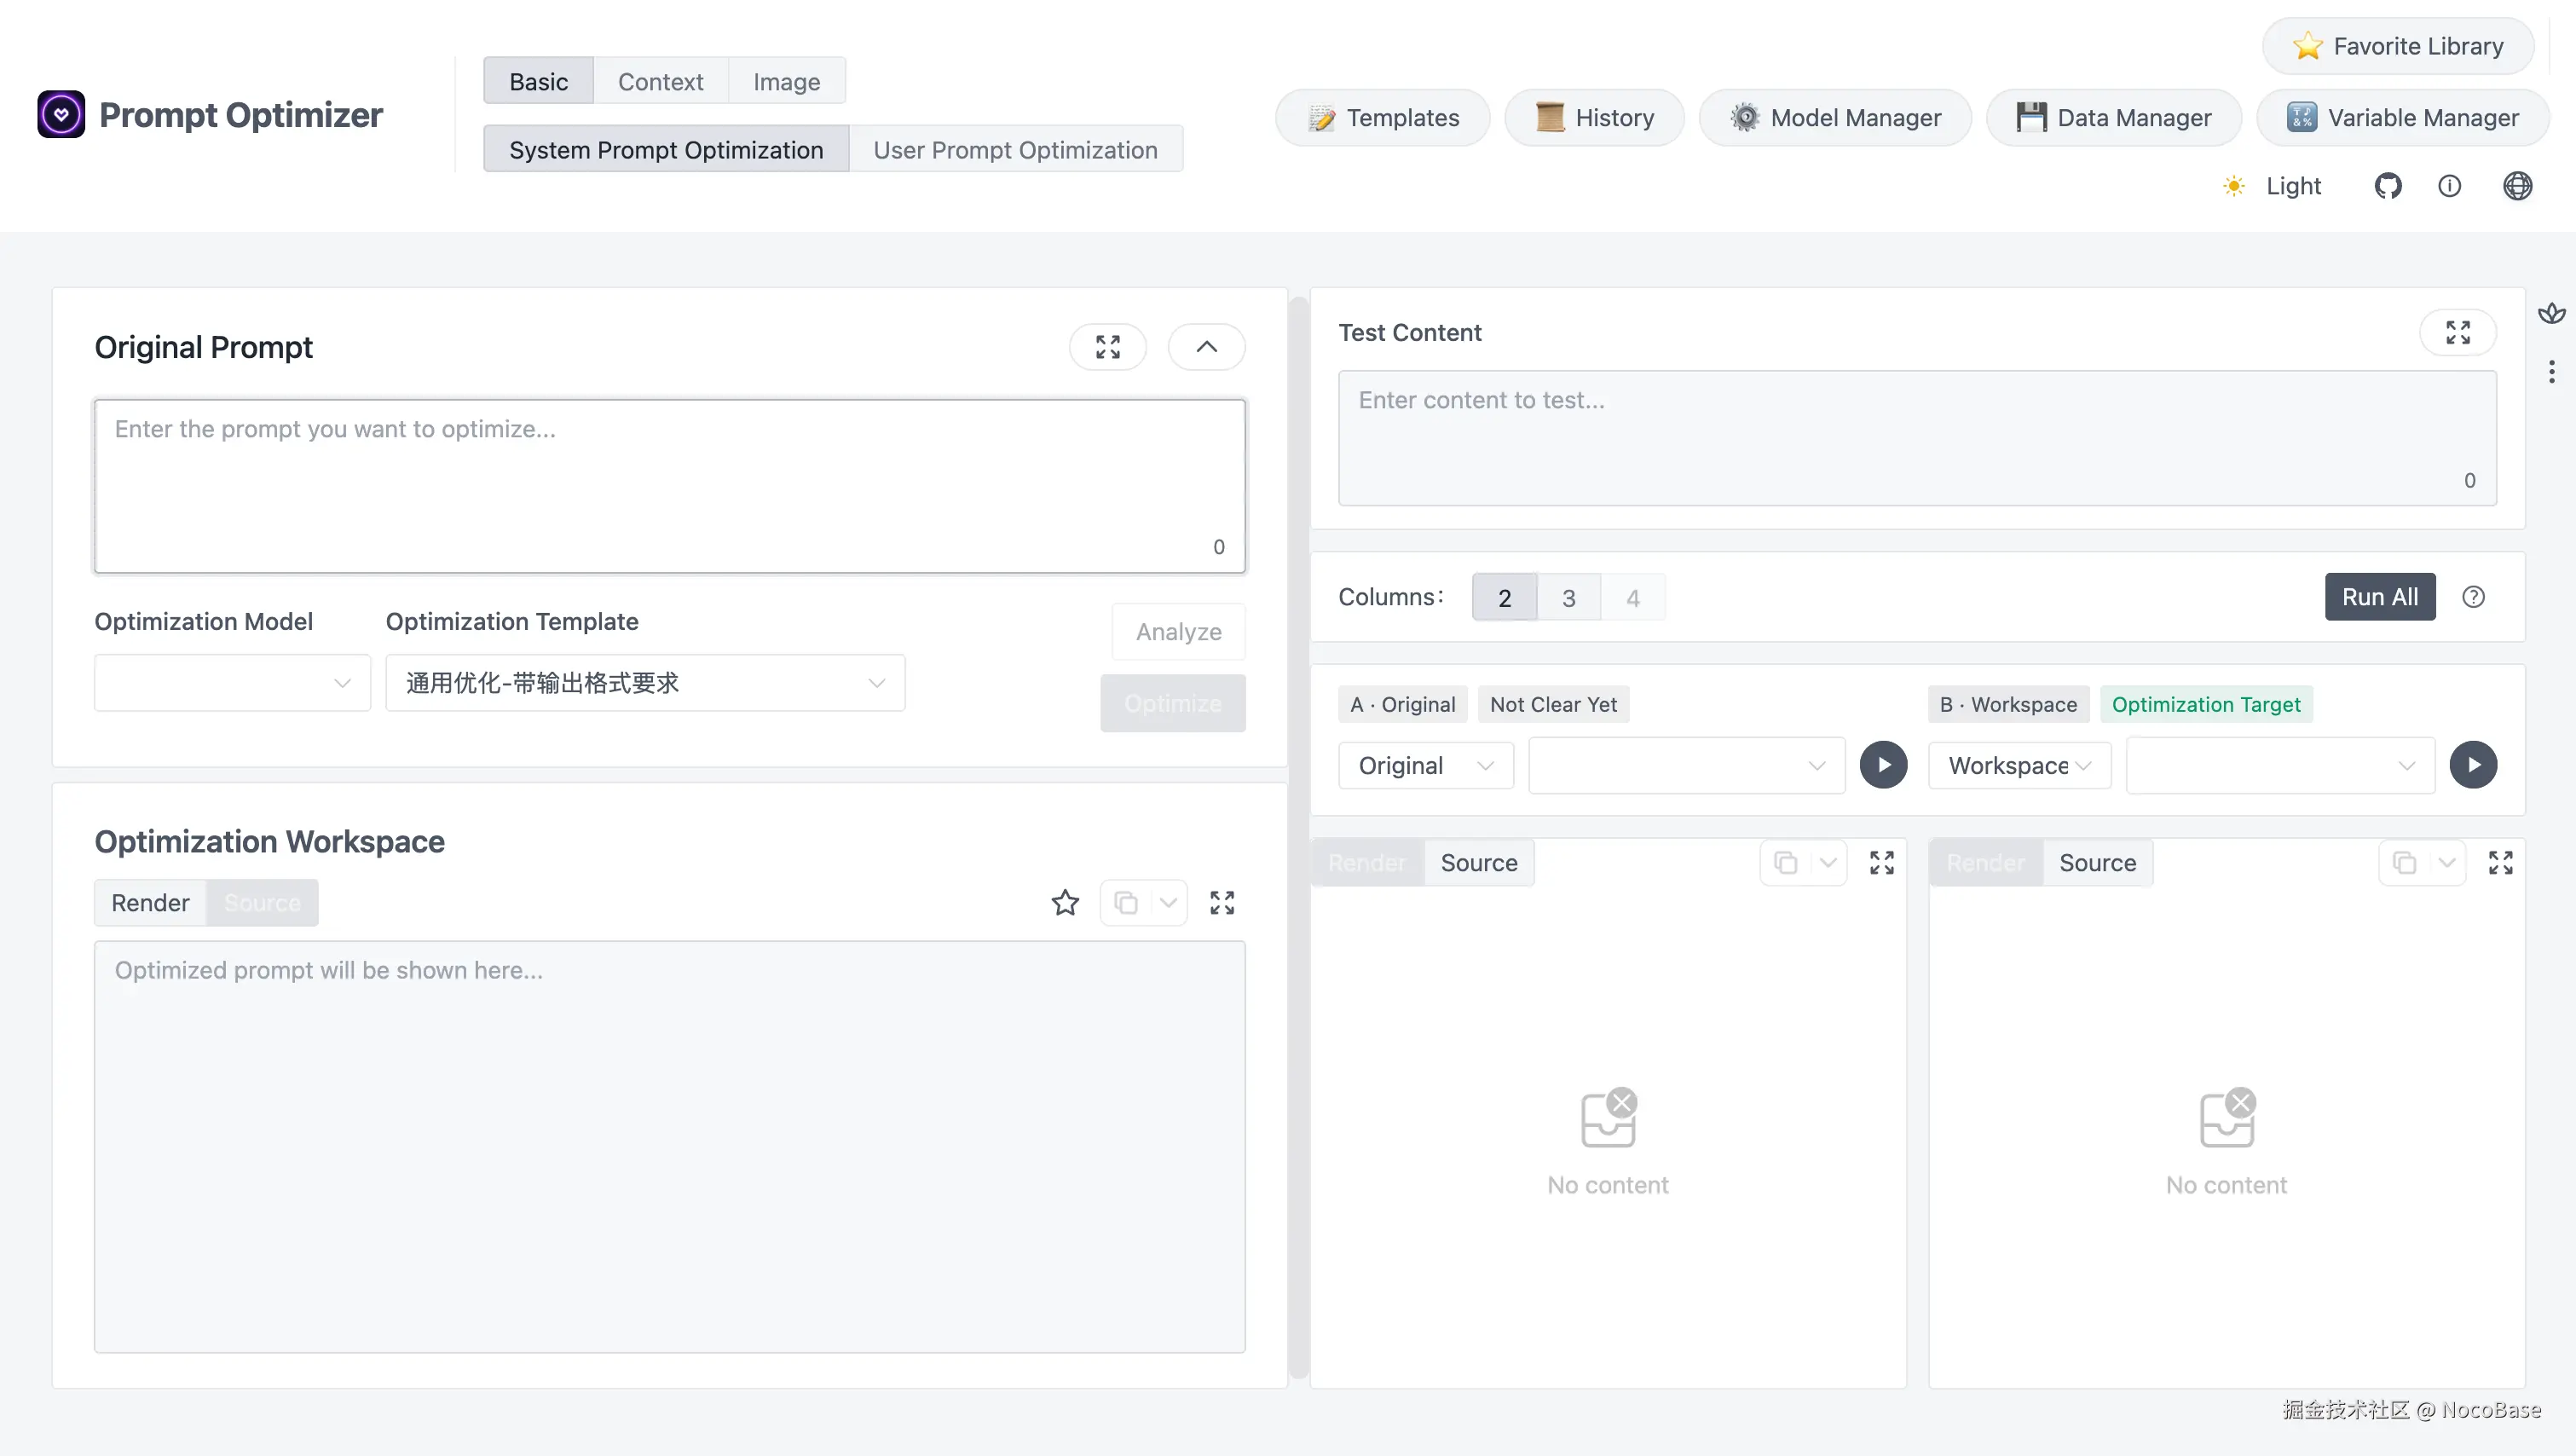Viewport: 2576px width, 1456px height.
Task: Open the Optimization Model dropdown
Action: pyautogui.click(x=232, y=683)
